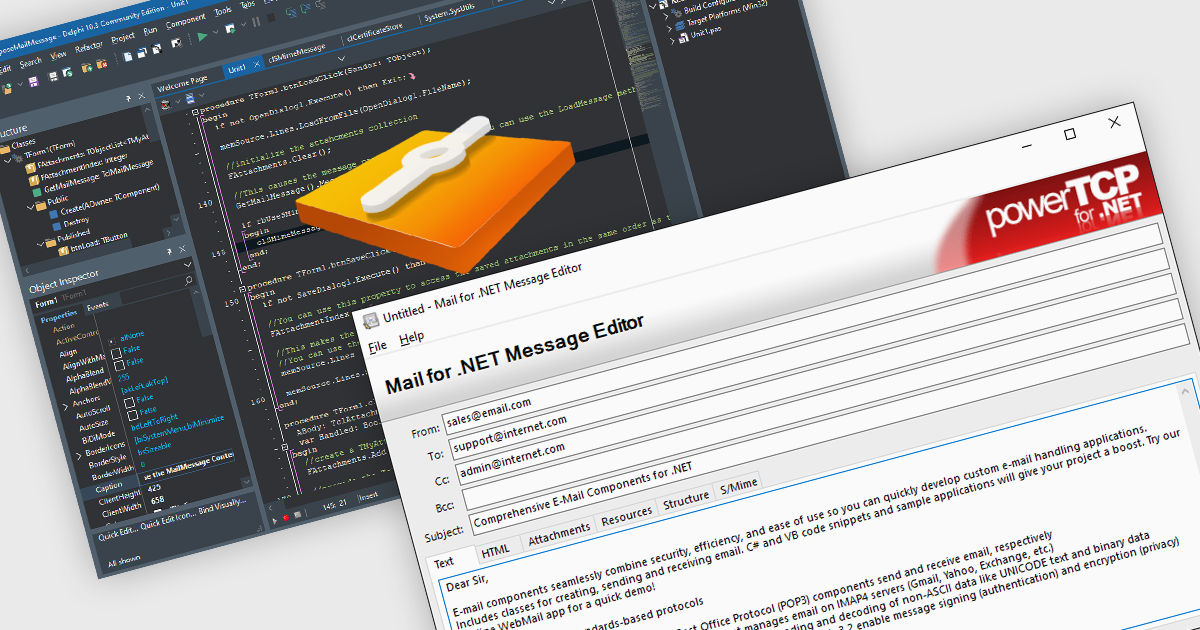Click the Object Inspector search magnifier icon

pos(188,280)
